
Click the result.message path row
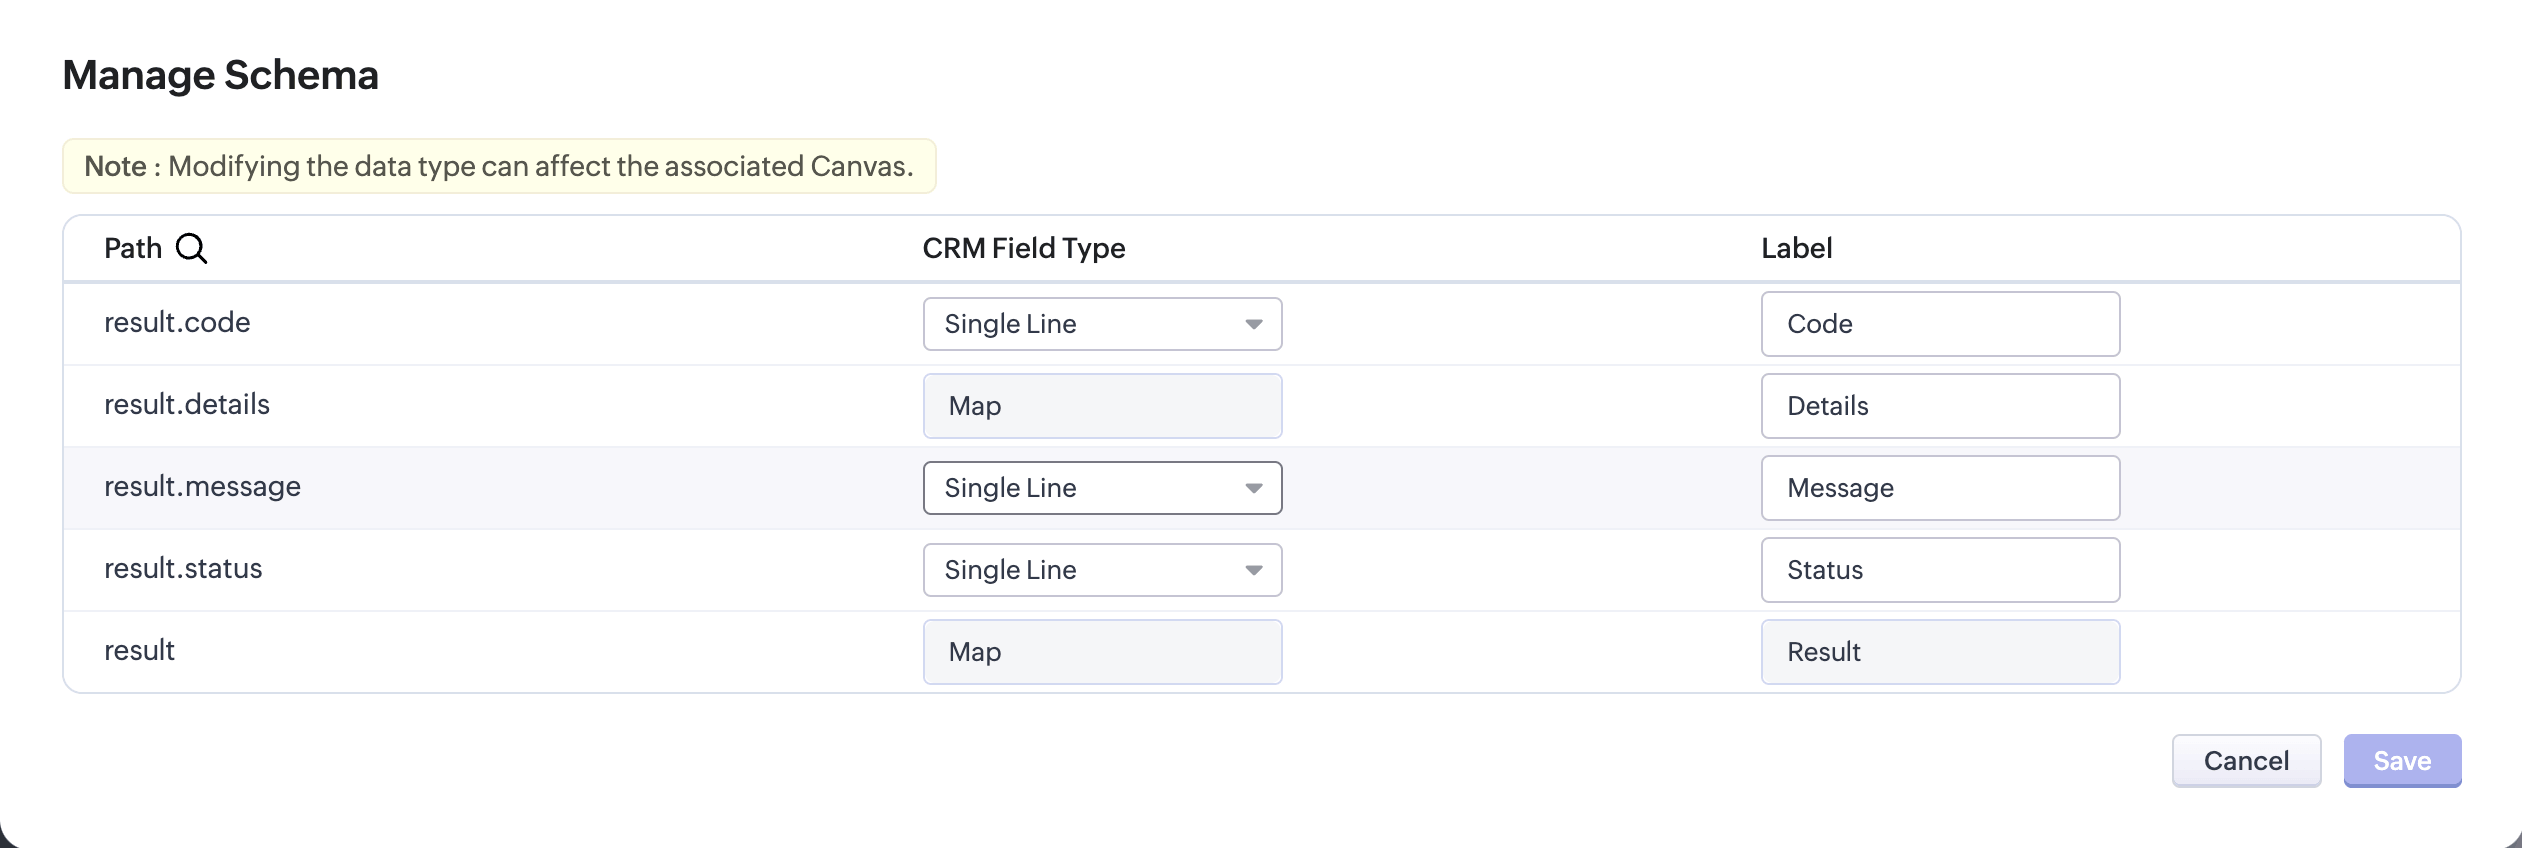[202, 486]
